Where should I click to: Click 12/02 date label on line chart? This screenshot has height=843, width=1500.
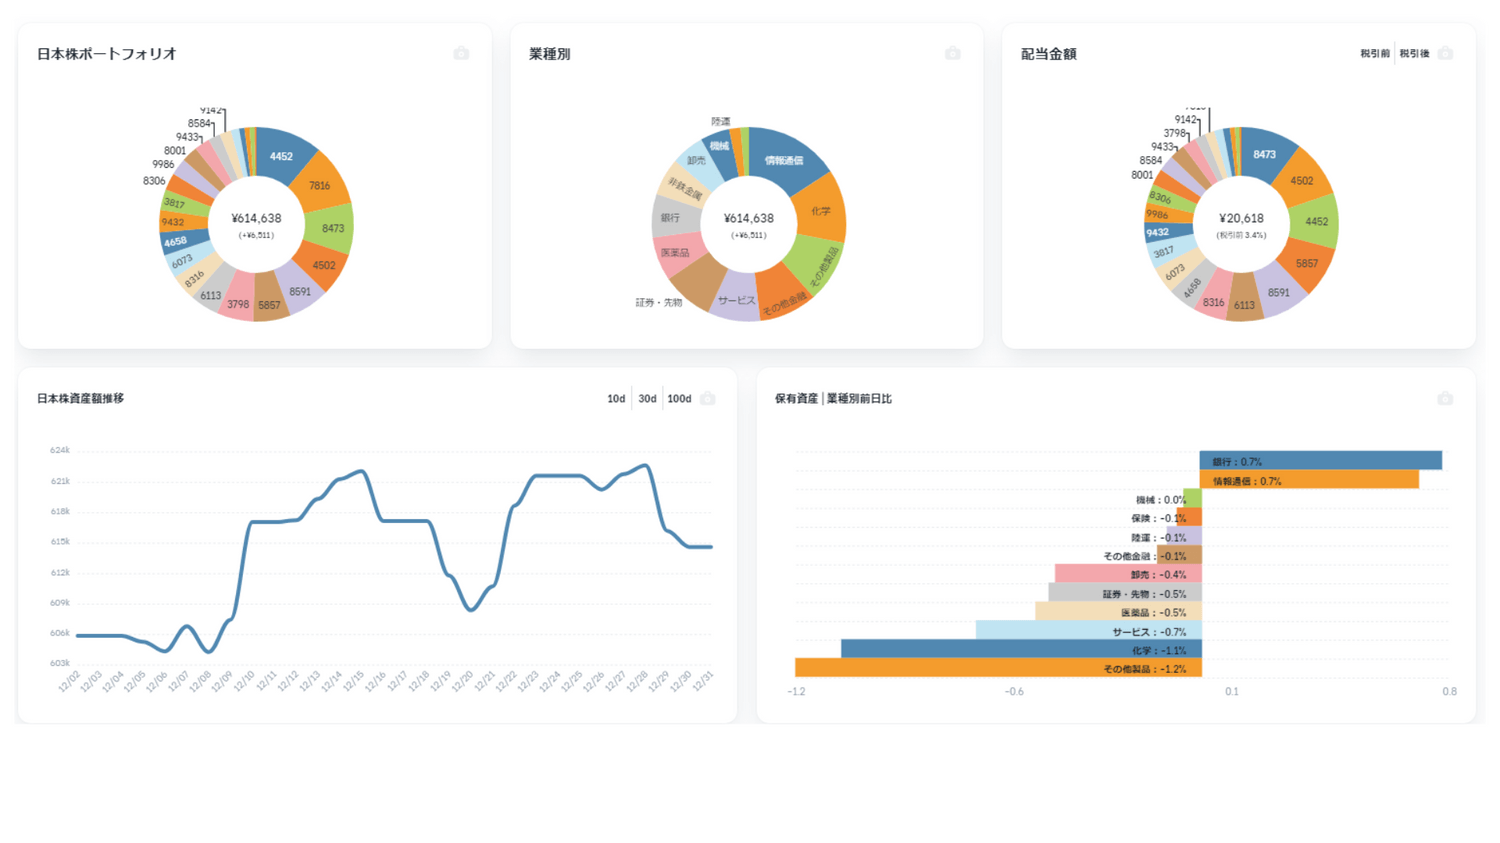(69, 682)
